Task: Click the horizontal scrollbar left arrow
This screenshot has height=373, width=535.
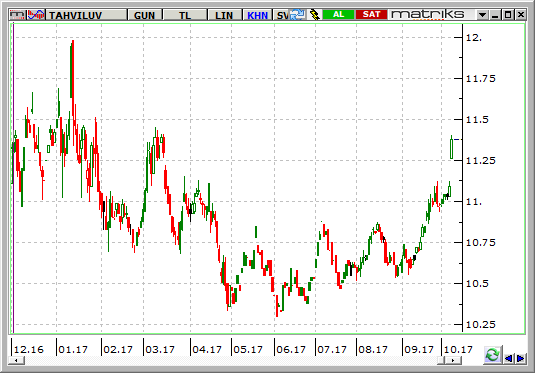Action: pos(16,360)
